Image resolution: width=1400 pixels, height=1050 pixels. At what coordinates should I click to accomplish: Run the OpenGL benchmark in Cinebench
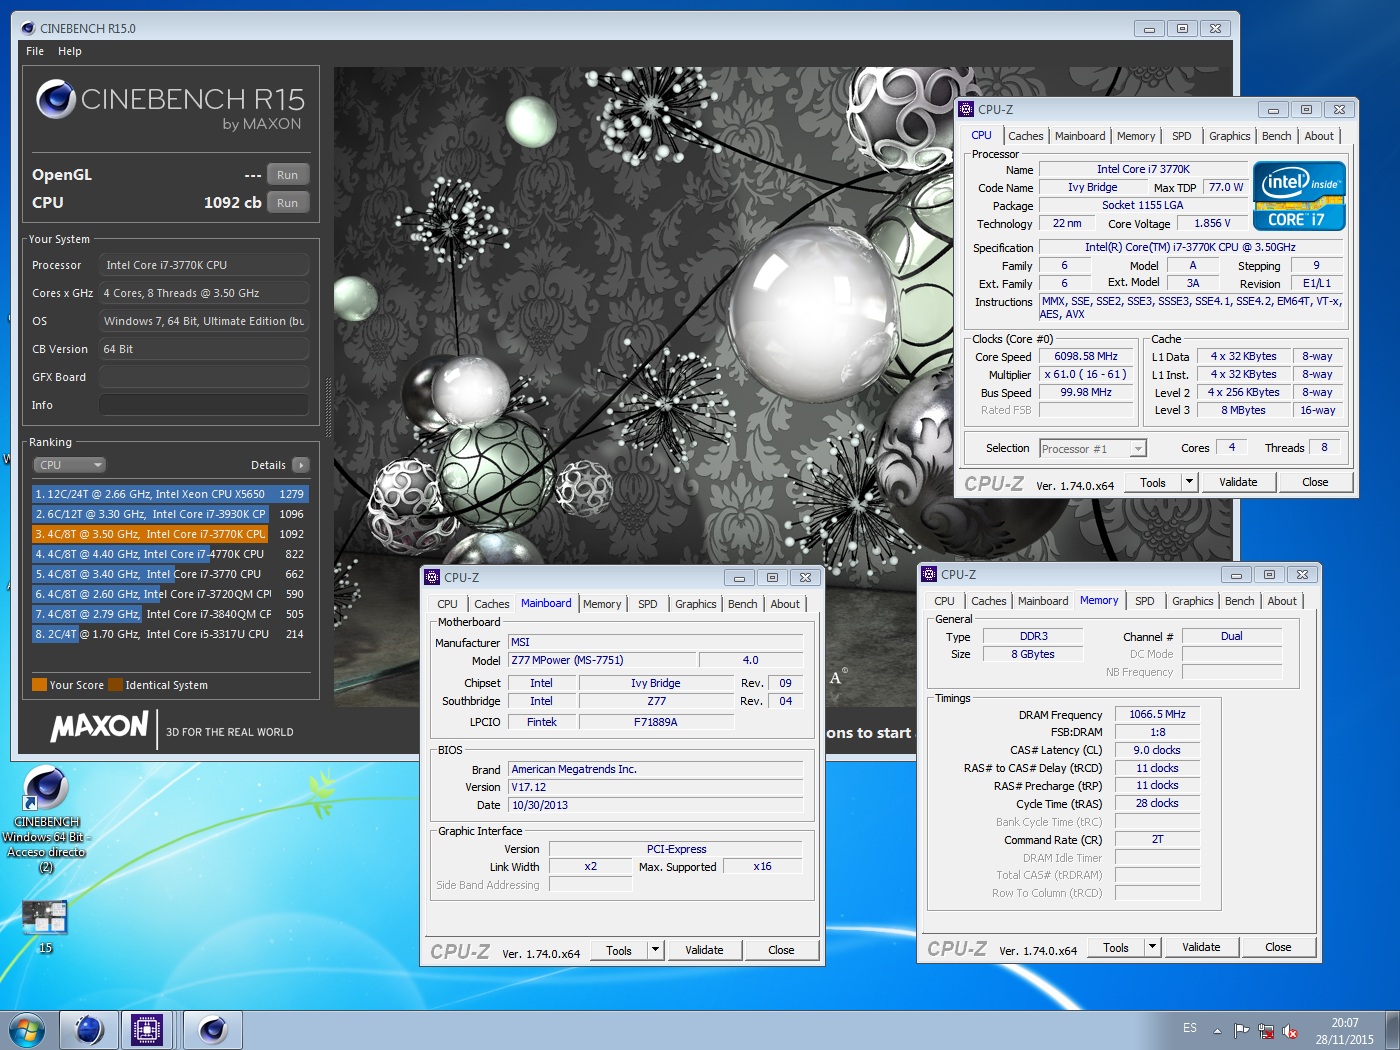pyautogui.click(x=288, y=175)
